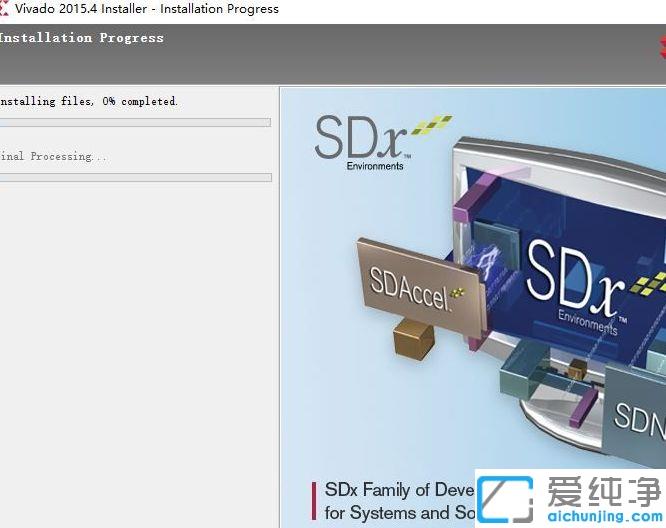Click the "Installation Progress" header title
Viewport: 666px width, 528px height.
click(82, 38)
